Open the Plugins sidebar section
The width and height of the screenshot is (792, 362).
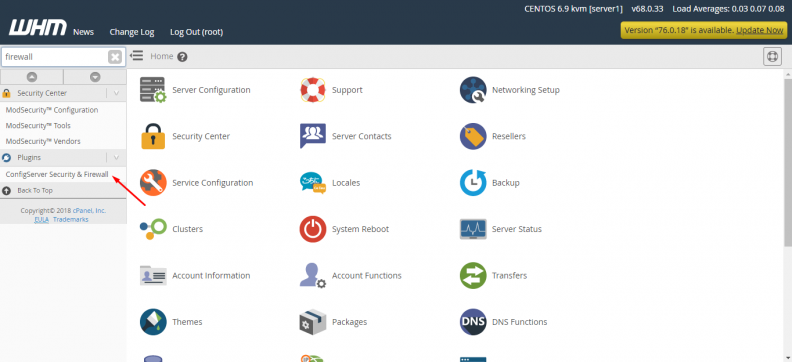point(29,158)
